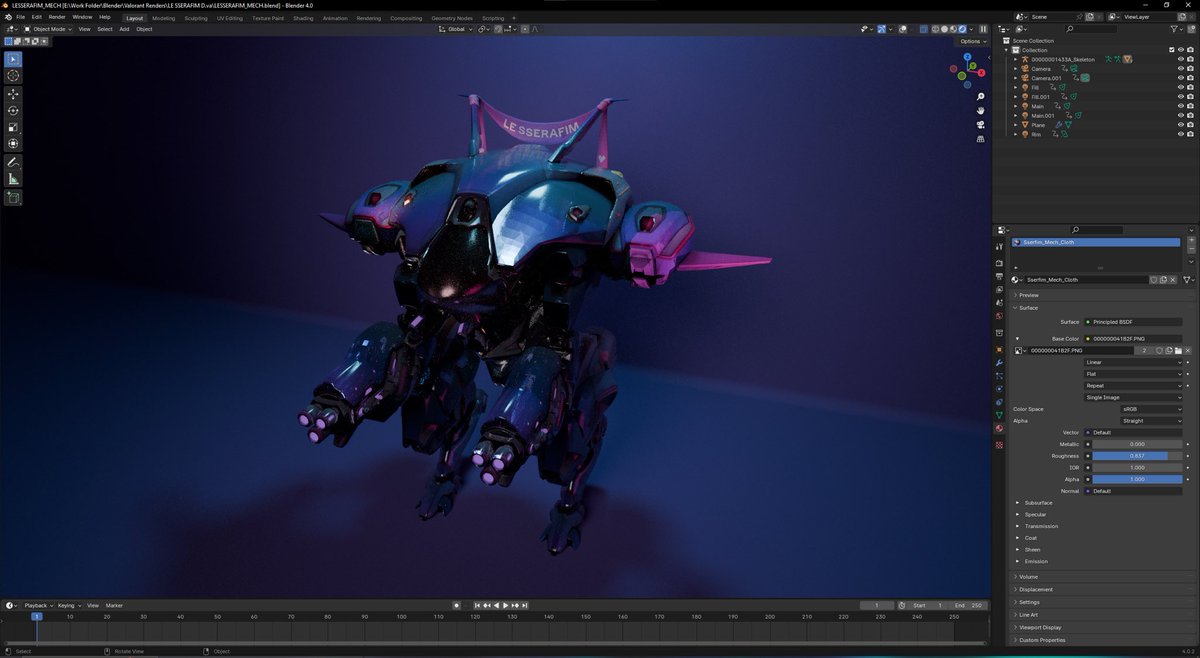
Task: Select the Scale tool
Action: coord(14,128)
